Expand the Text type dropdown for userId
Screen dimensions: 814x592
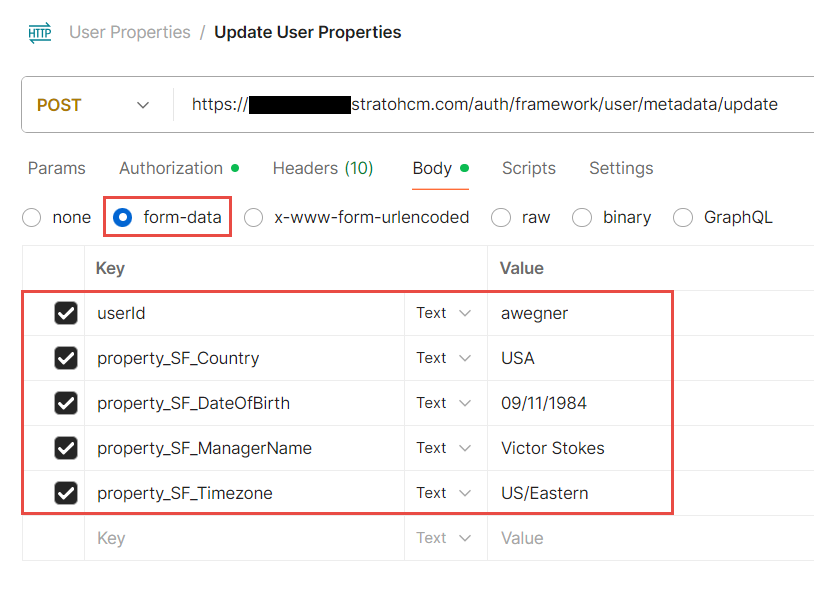[443, 313]
